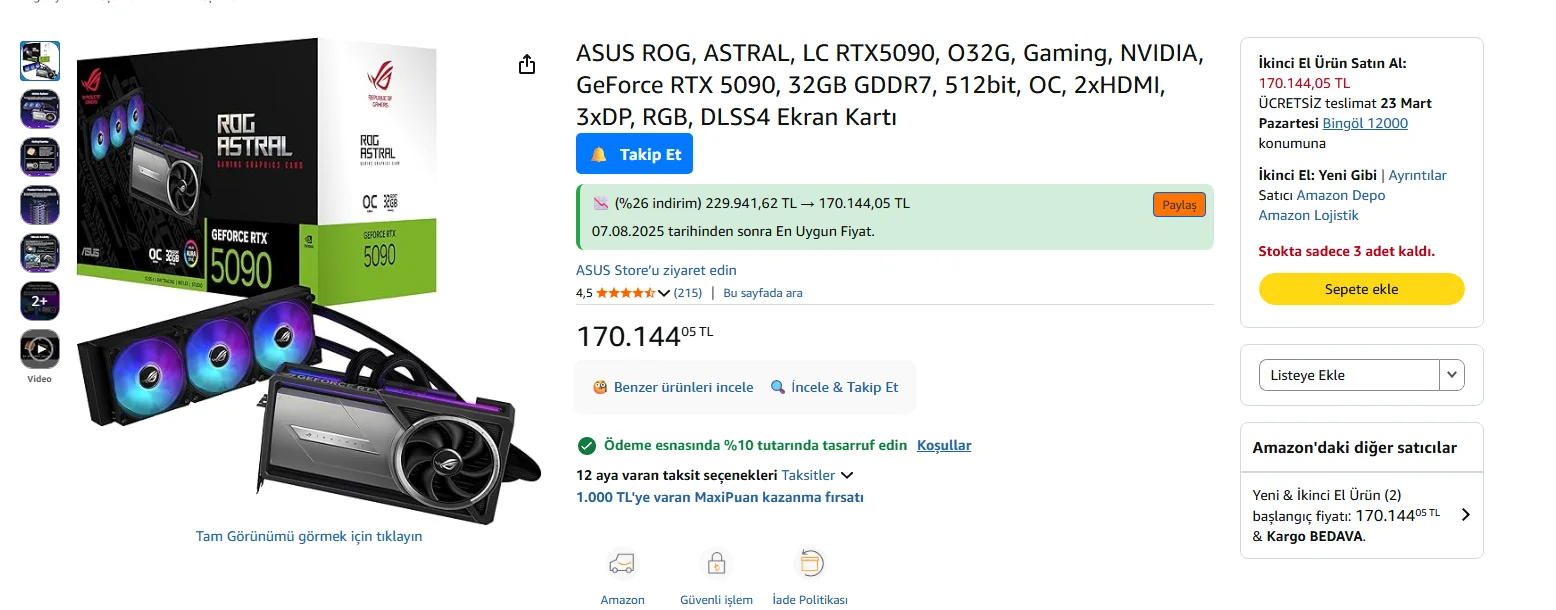Click the Güvenli işlem lock icon
1556x610 pixels.
(x=716, y=564)
